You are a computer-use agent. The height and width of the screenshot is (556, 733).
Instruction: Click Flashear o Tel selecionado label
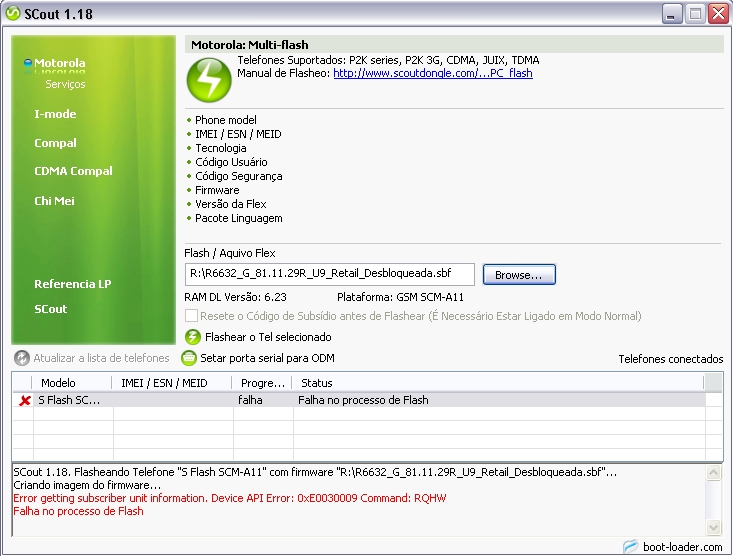(x=268, y=337)
